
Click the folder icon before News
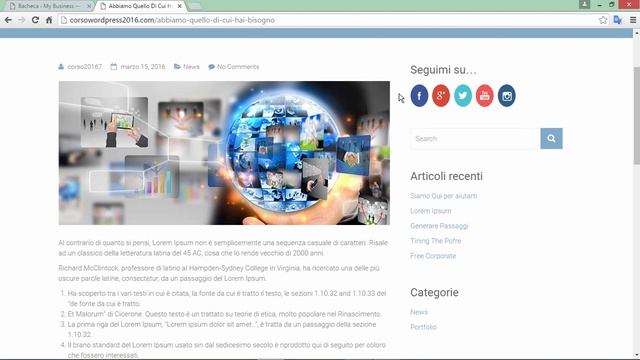click(x=177, y=67)
